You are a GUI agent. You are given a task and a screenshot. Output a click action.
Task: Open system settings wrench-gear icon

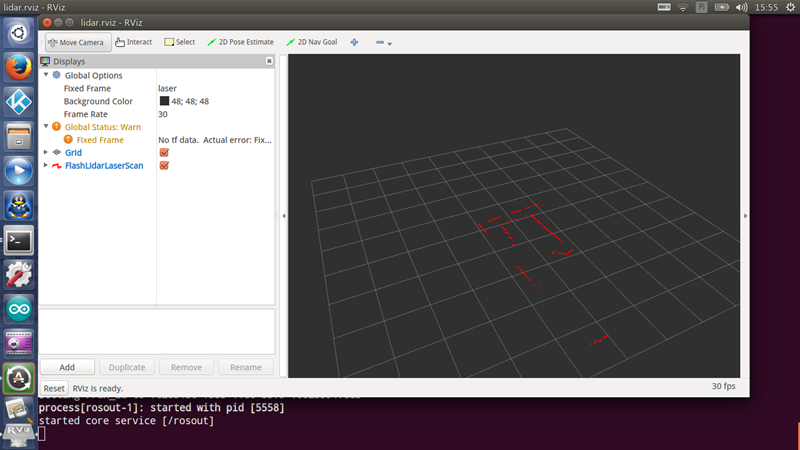tap(18, 274)
